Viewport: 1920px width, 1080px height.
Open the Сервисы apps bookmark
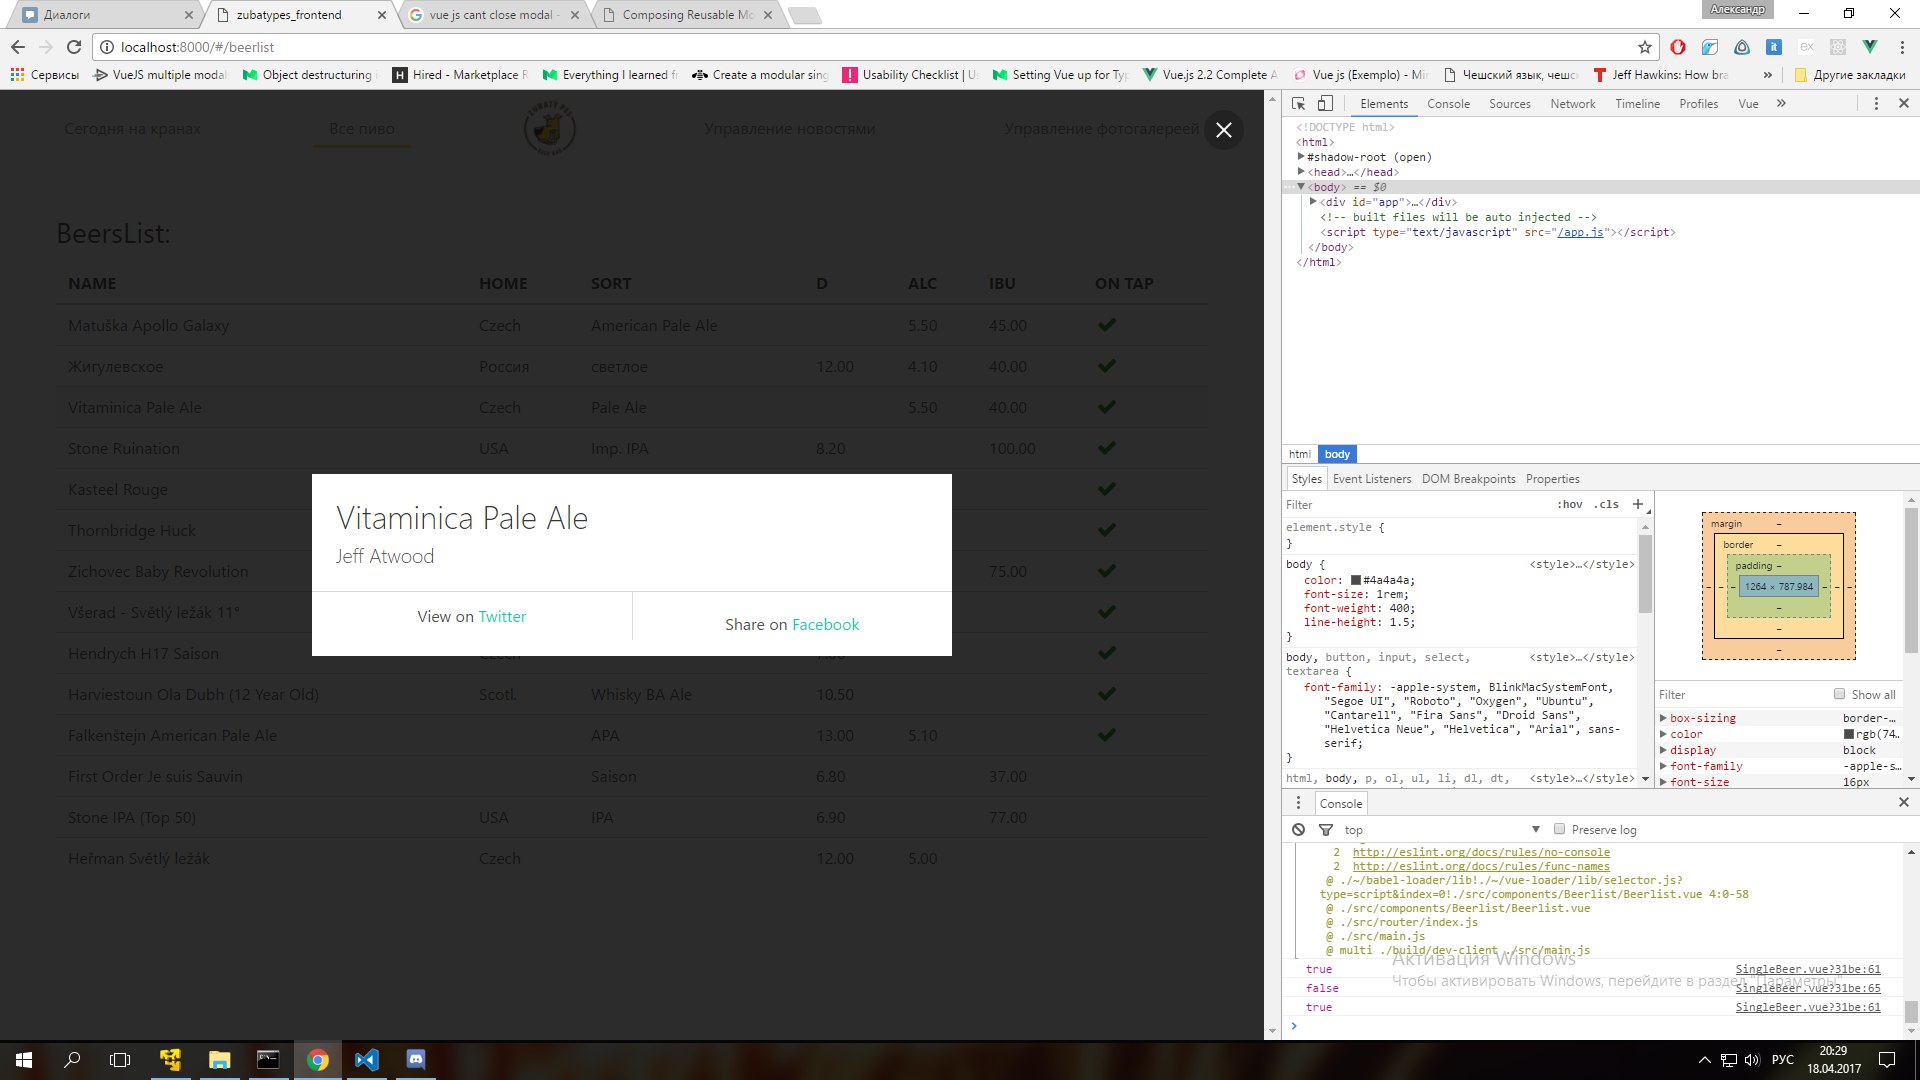point(45,75)
